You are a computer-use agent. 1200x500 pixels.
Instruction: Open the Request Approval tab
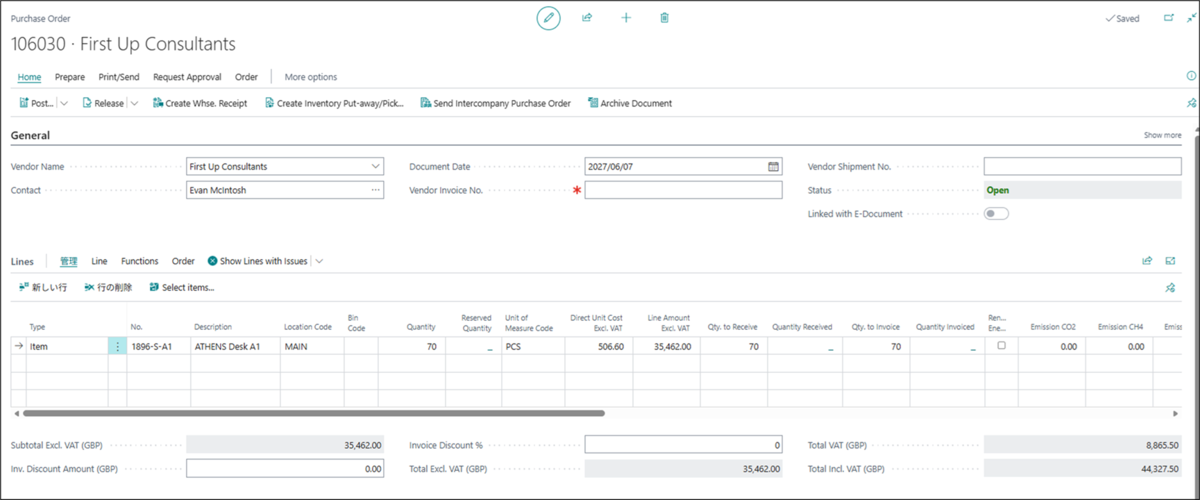coord(187,77)
